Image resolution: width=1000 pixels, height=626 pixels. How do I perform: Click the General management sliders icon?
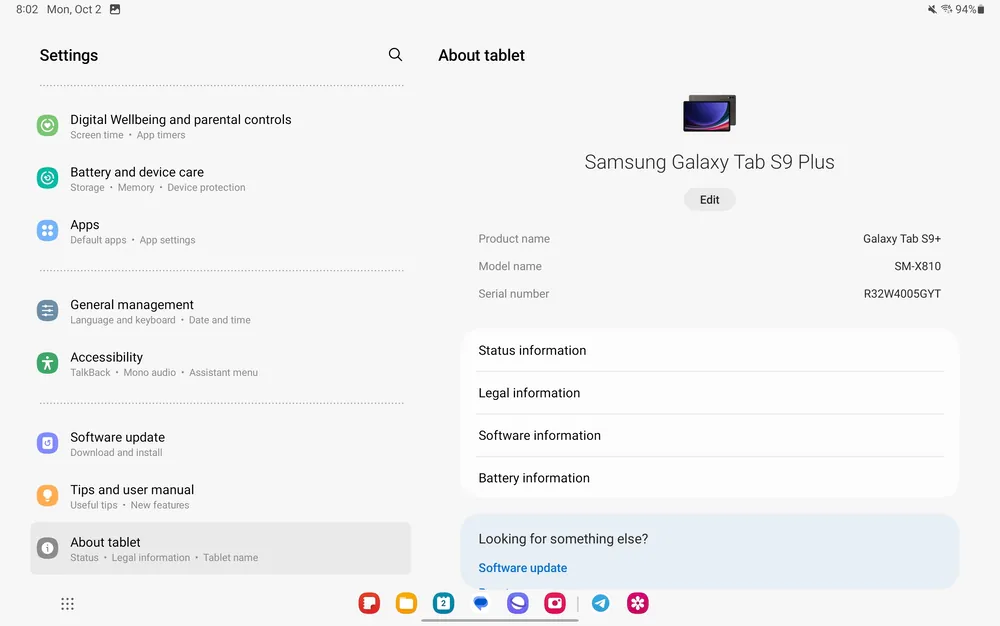(48, 310)
